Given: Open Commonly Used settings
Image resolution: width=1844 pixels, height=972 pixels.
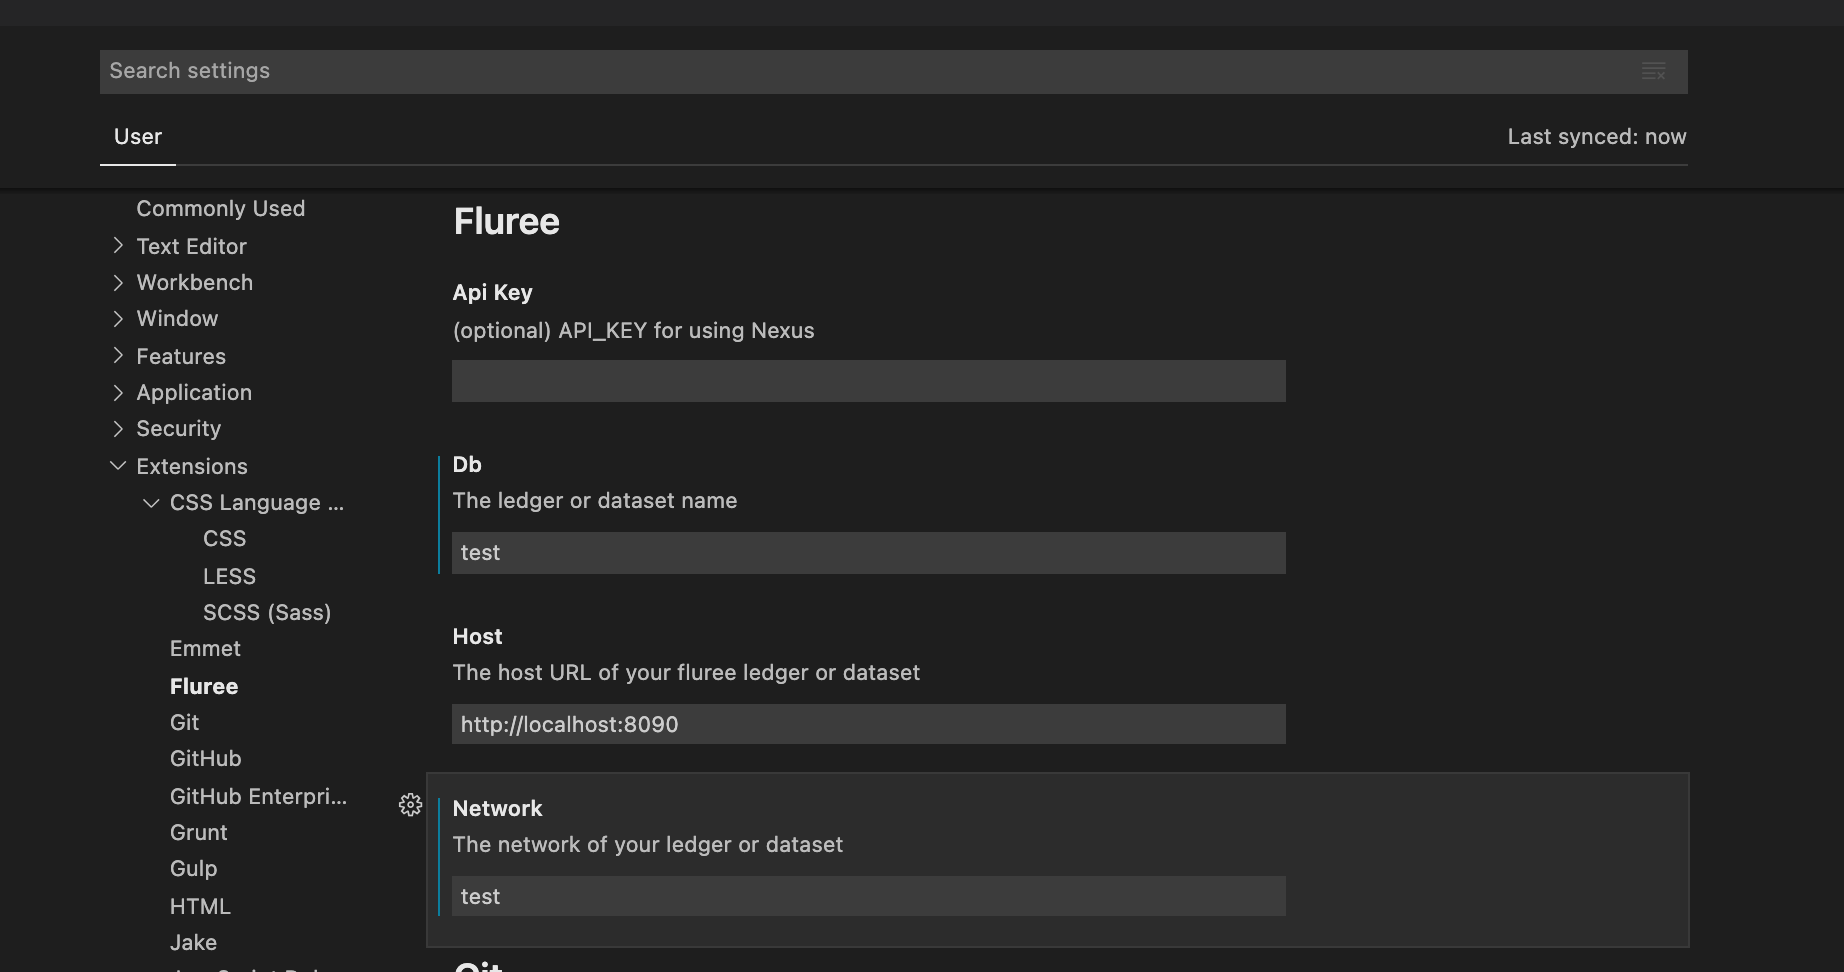Looking at the screenshot, I should pos(221,208).
